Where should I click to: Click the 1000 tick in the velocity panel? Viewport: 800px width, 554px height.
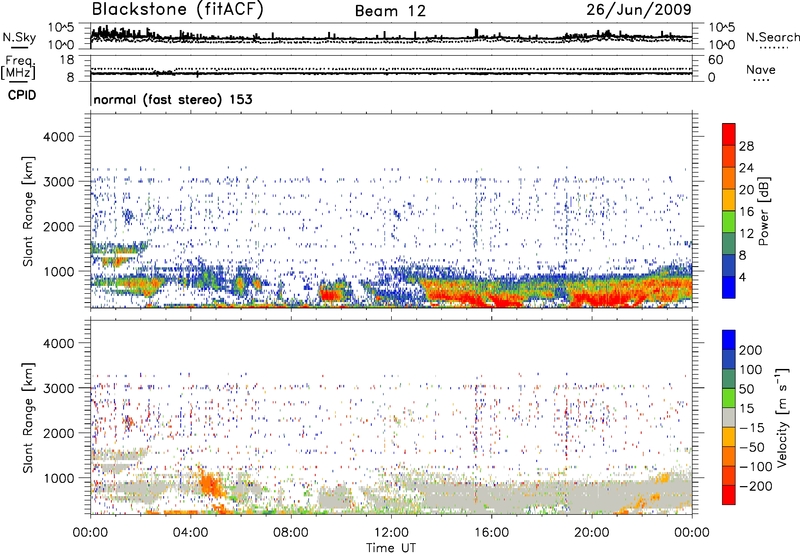[58, 478]
